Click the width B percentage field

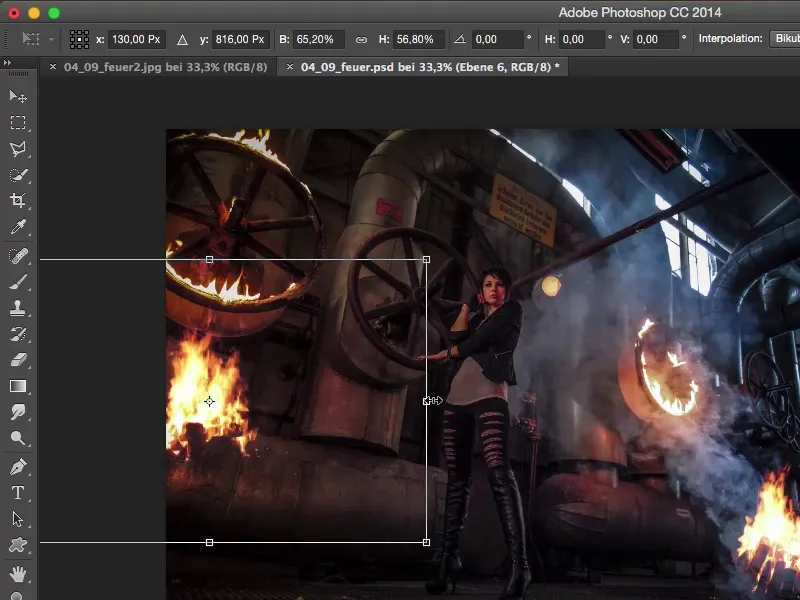pyautogui.click(x=318, y=39)
